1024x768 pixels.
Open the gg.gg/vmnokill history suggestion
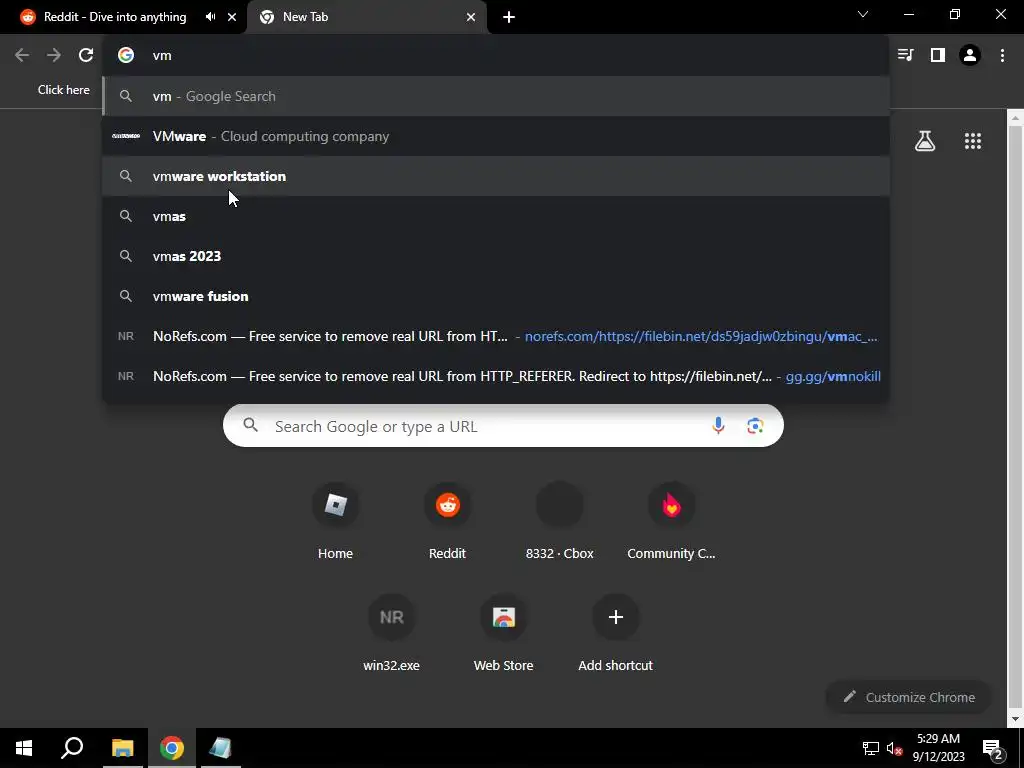(x=496, y=376)
